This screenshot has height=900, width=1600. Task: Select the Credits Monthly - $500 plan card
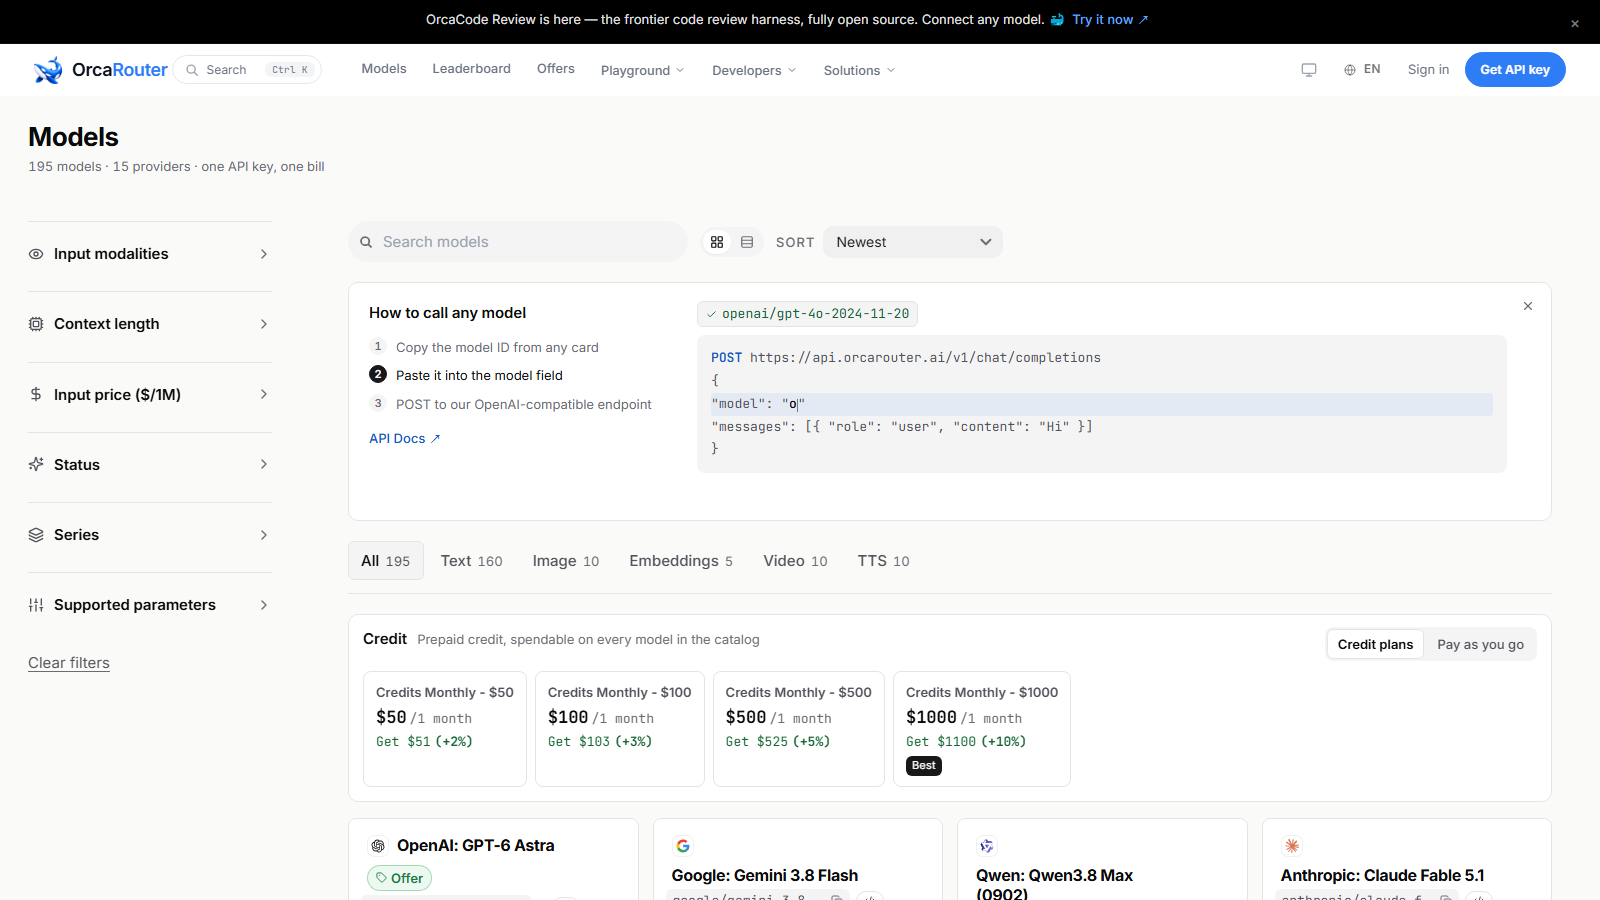(x=799, y=729)
